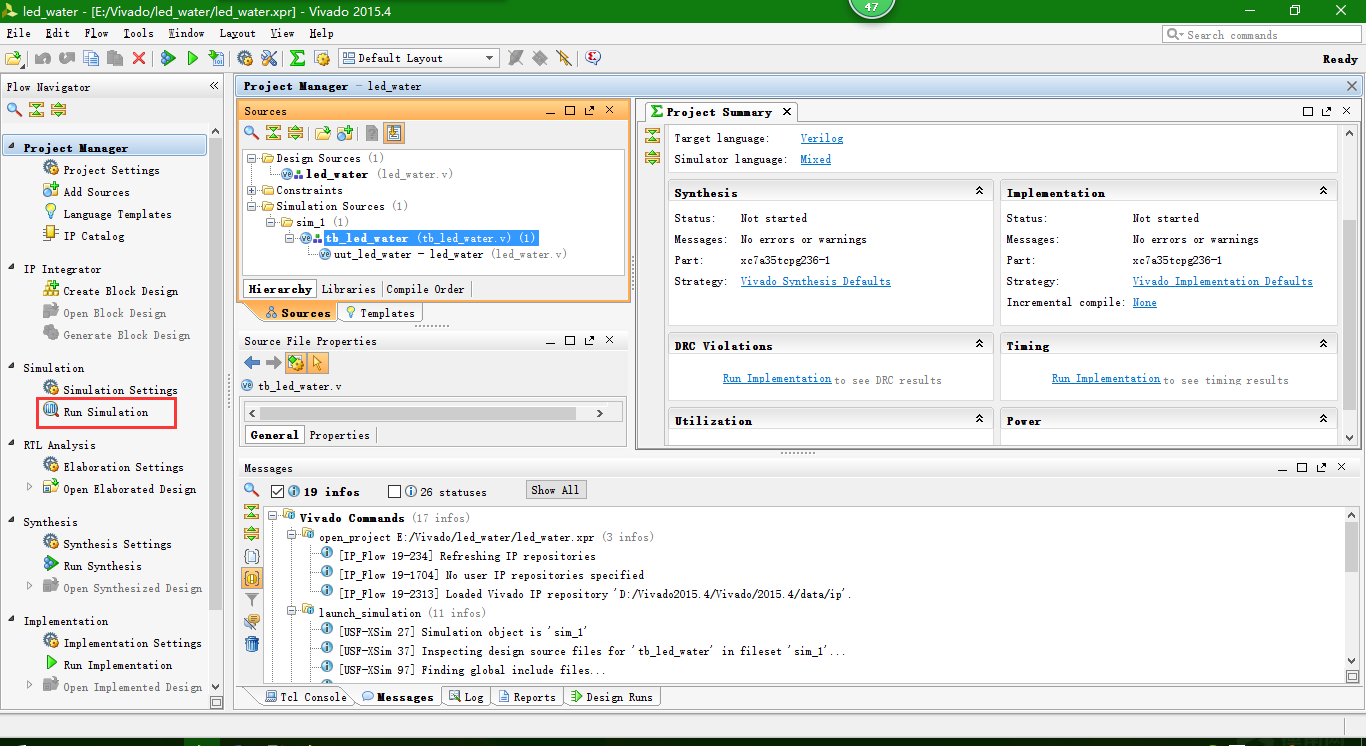This screenshot has height=746, width=1366.
Task: Switch to Libraries tab in Sources
Action: [348, 289]
